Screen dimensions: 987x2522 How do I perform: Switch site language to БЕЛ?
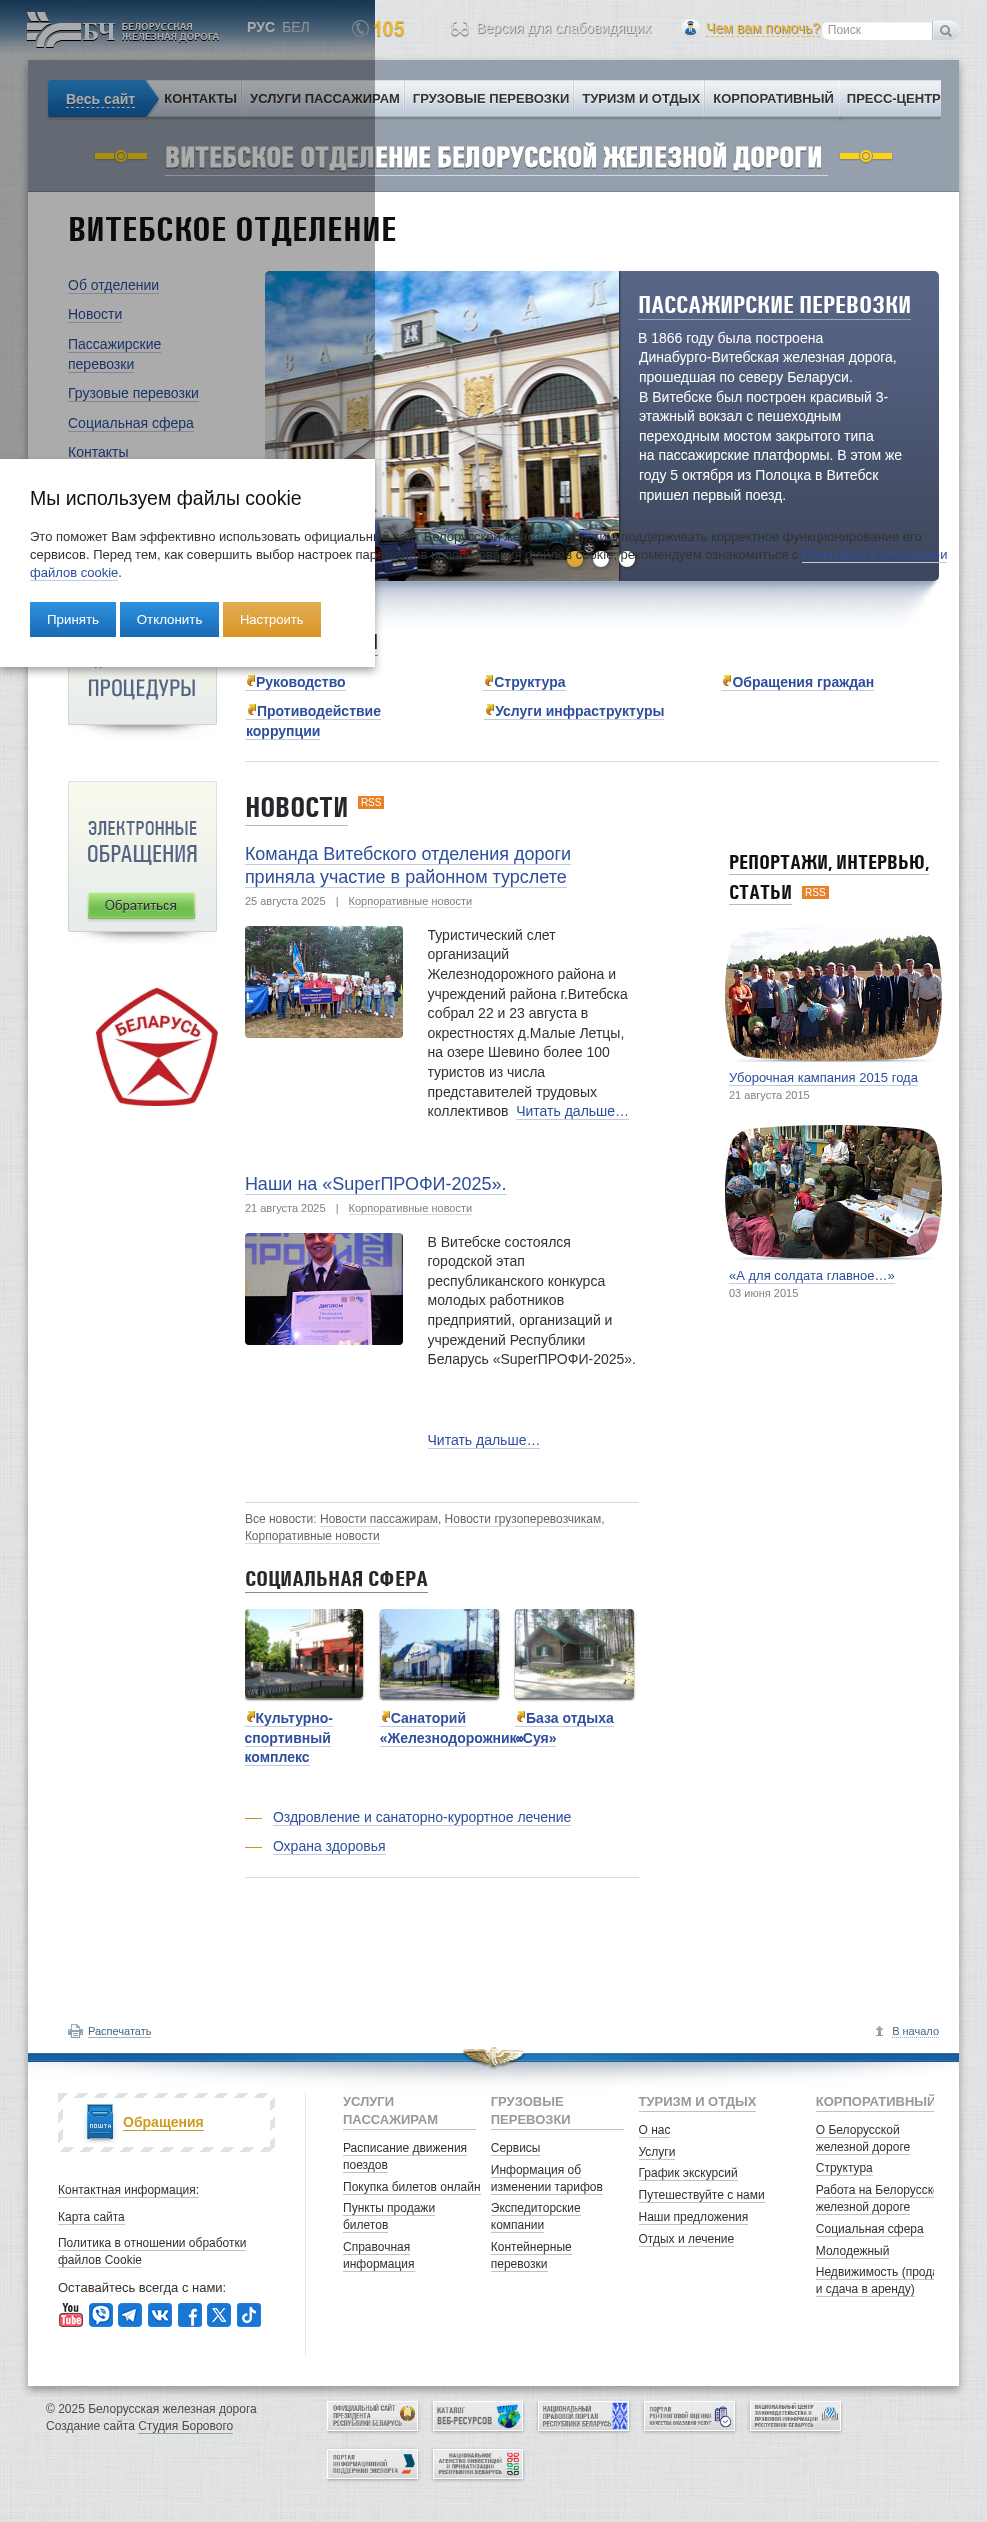(296, 27)
